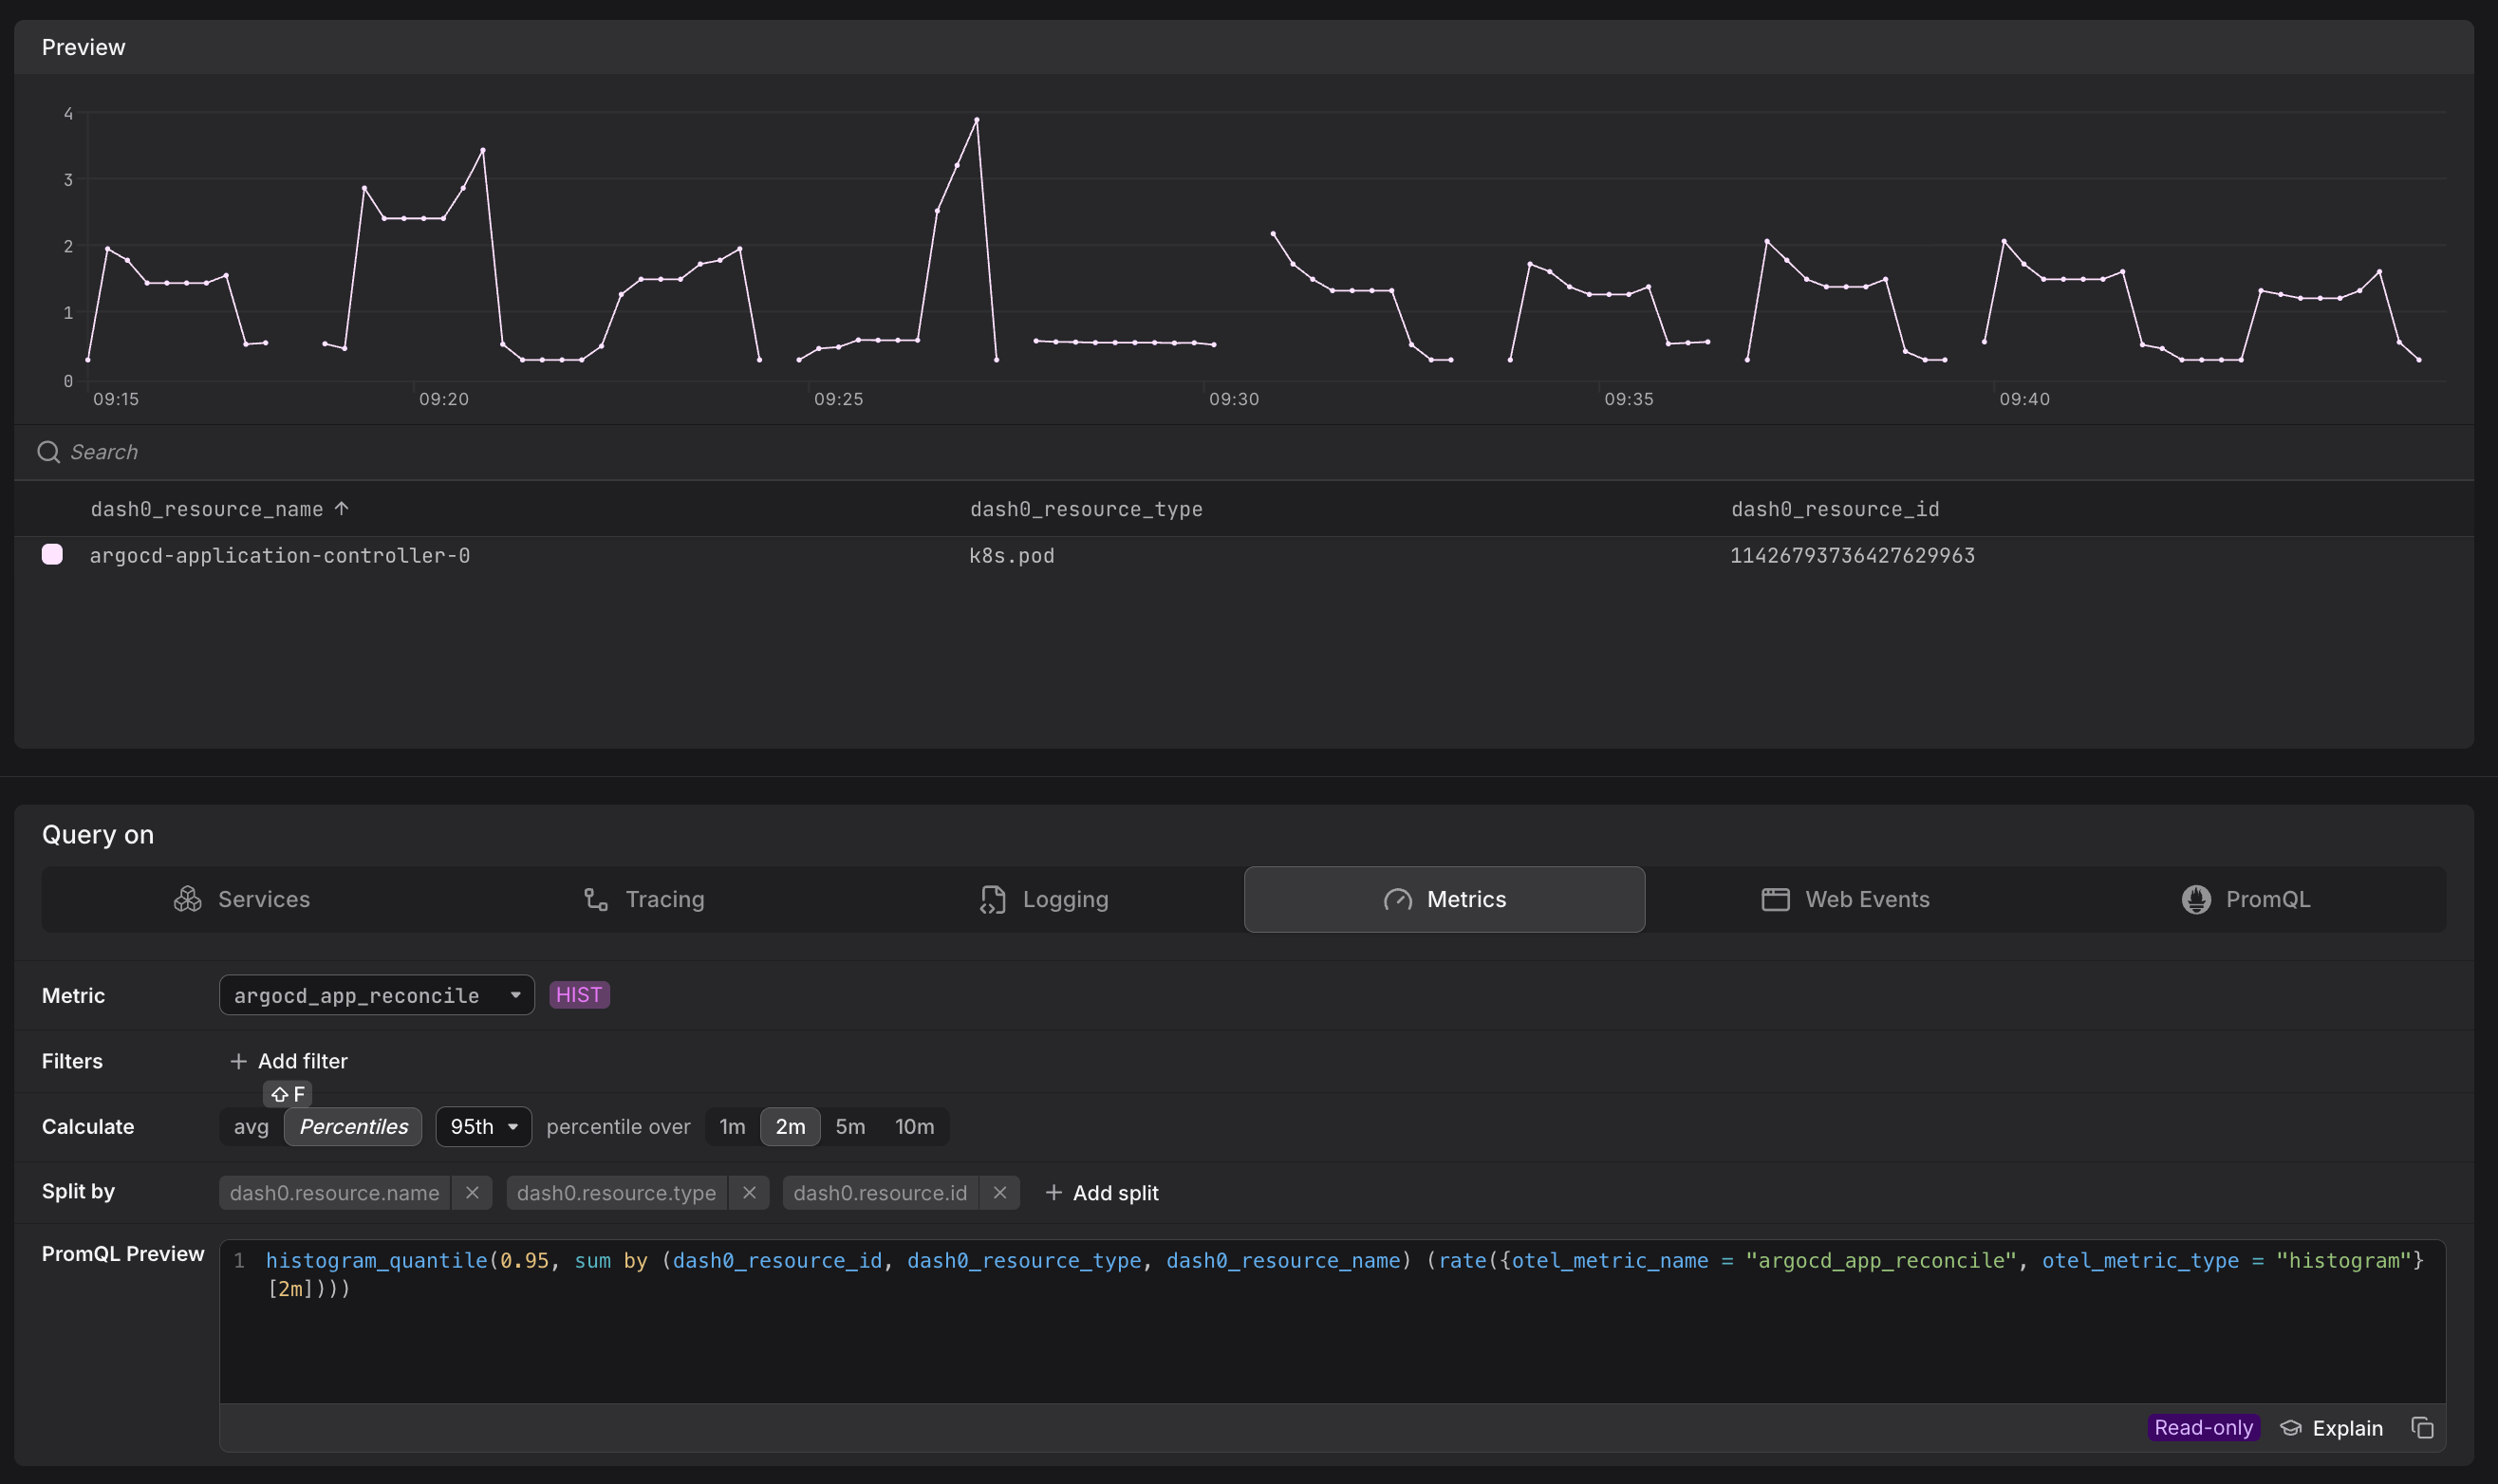Select the 10m percentile window

914,1126
